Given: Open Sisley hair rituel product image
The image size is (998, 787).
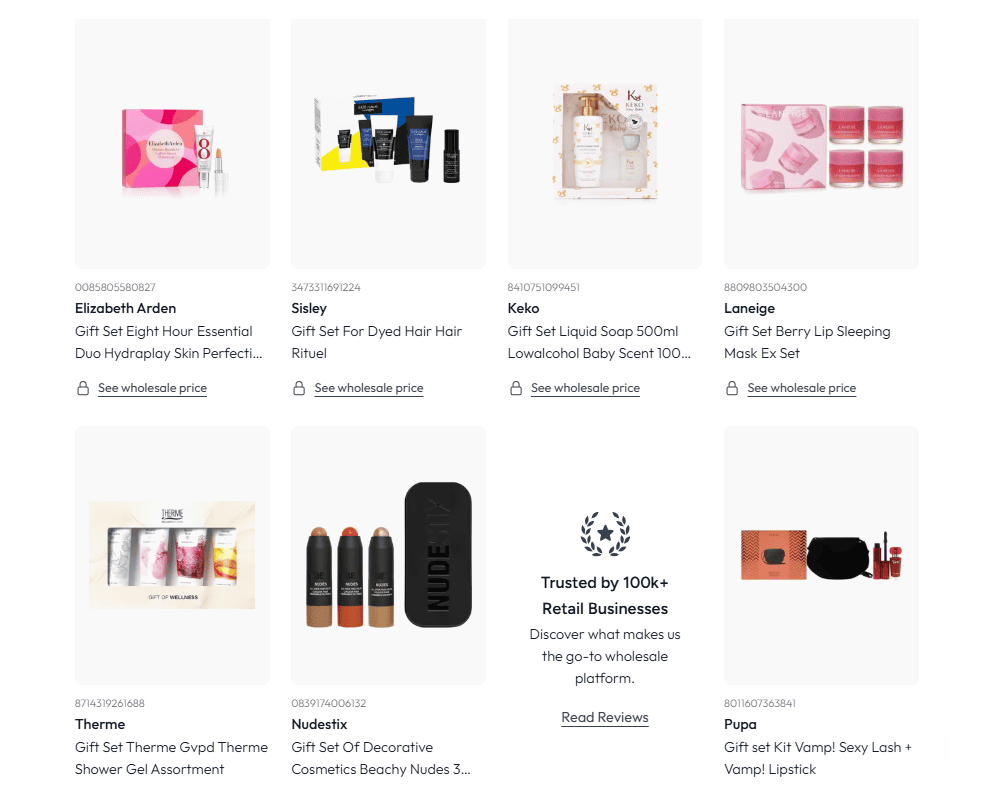Looking at the screenshot, I should 388,144.
